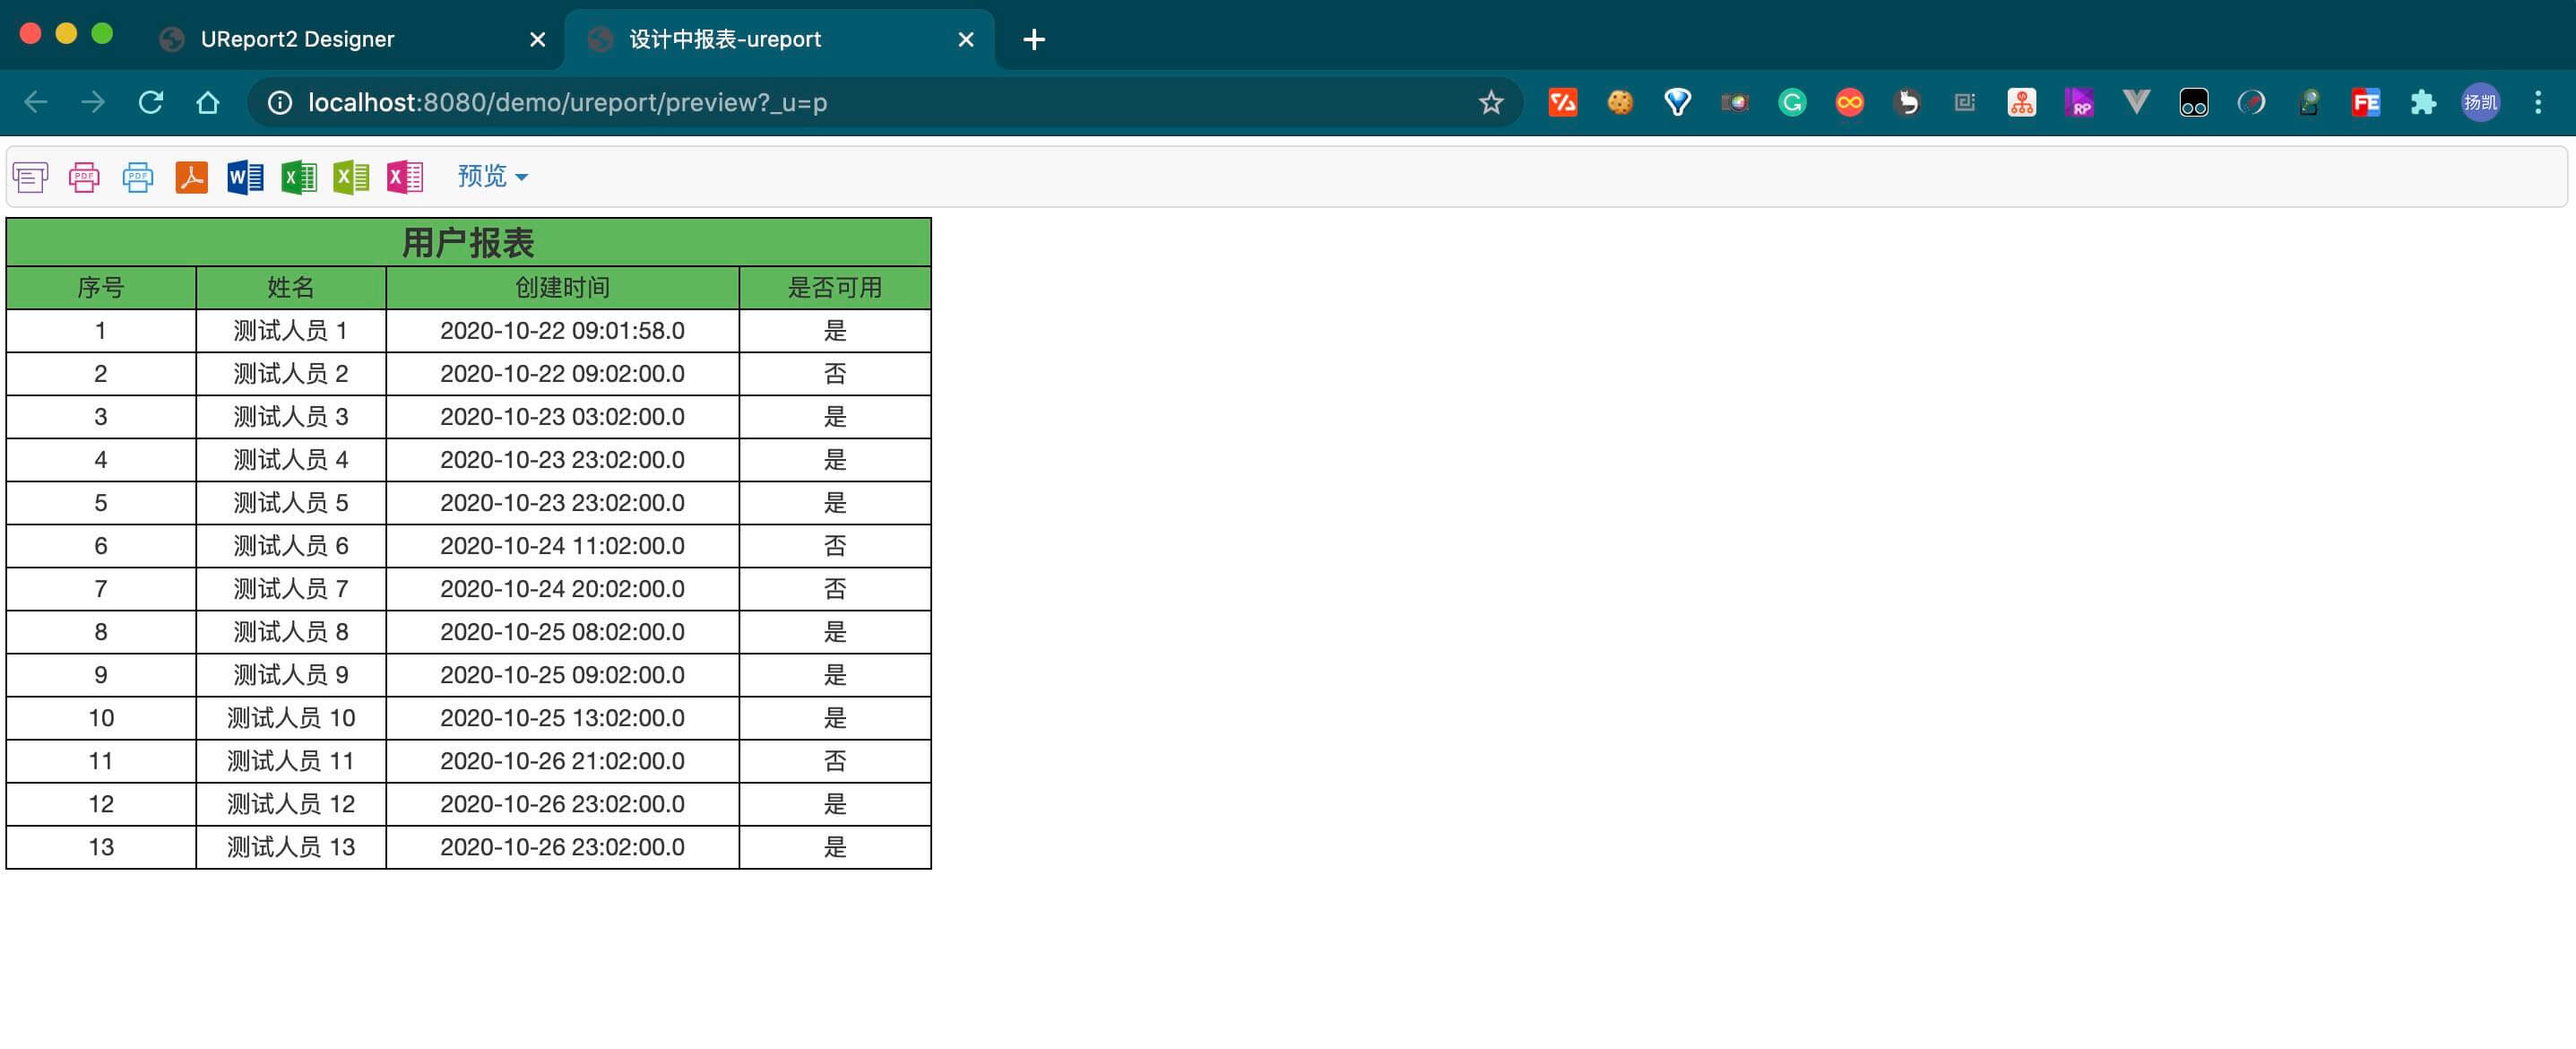Reload the current page
The width and height of the screenshot is (2576, 1049).
(151, 102)
